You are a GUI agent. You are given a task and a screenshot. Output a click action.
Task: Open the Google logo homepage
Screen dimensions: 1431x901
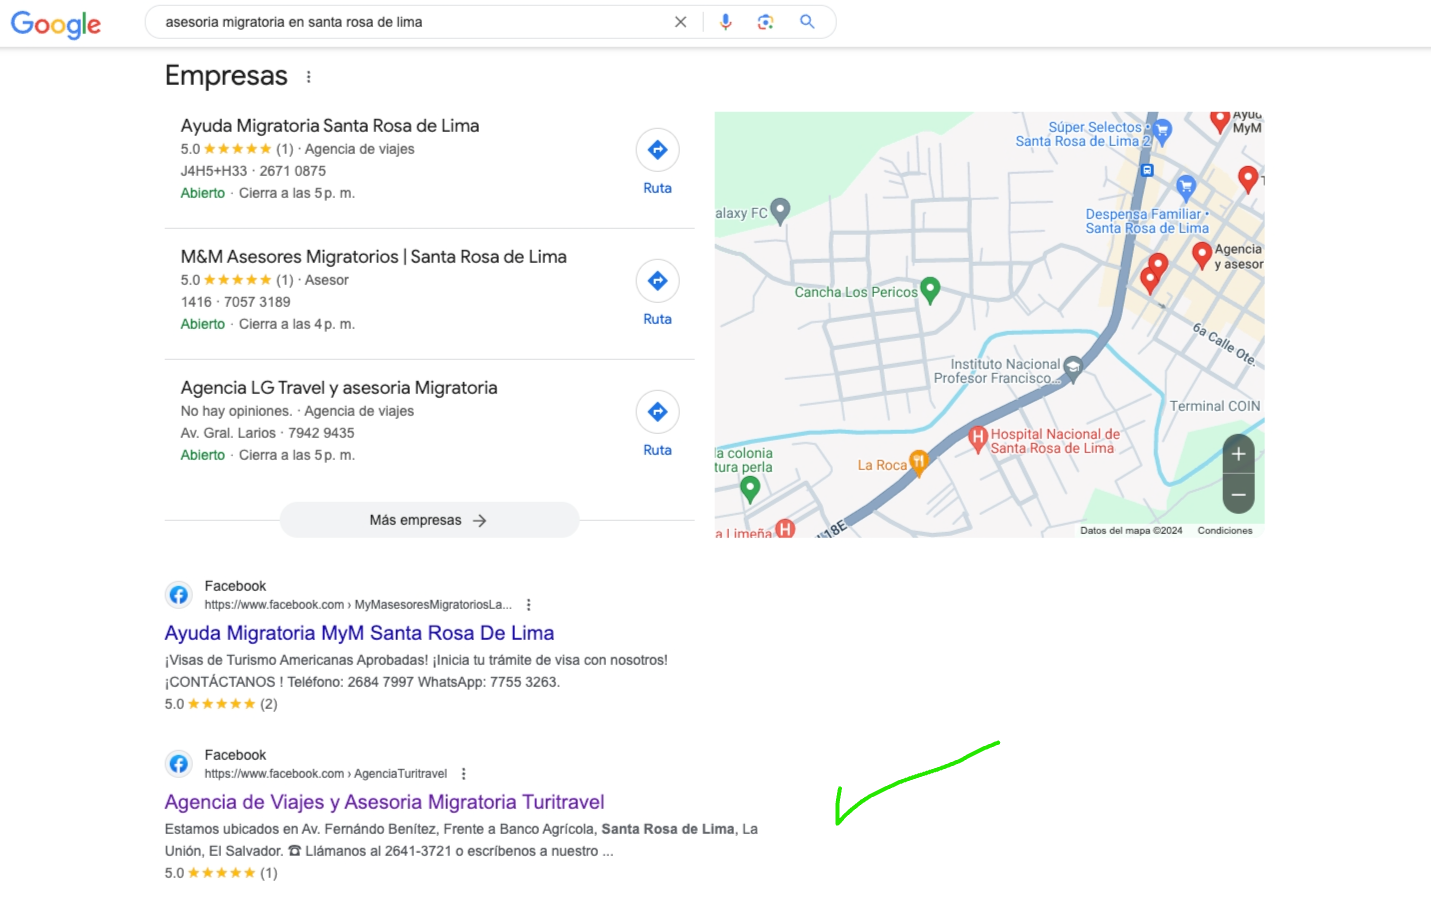(56, 24)
